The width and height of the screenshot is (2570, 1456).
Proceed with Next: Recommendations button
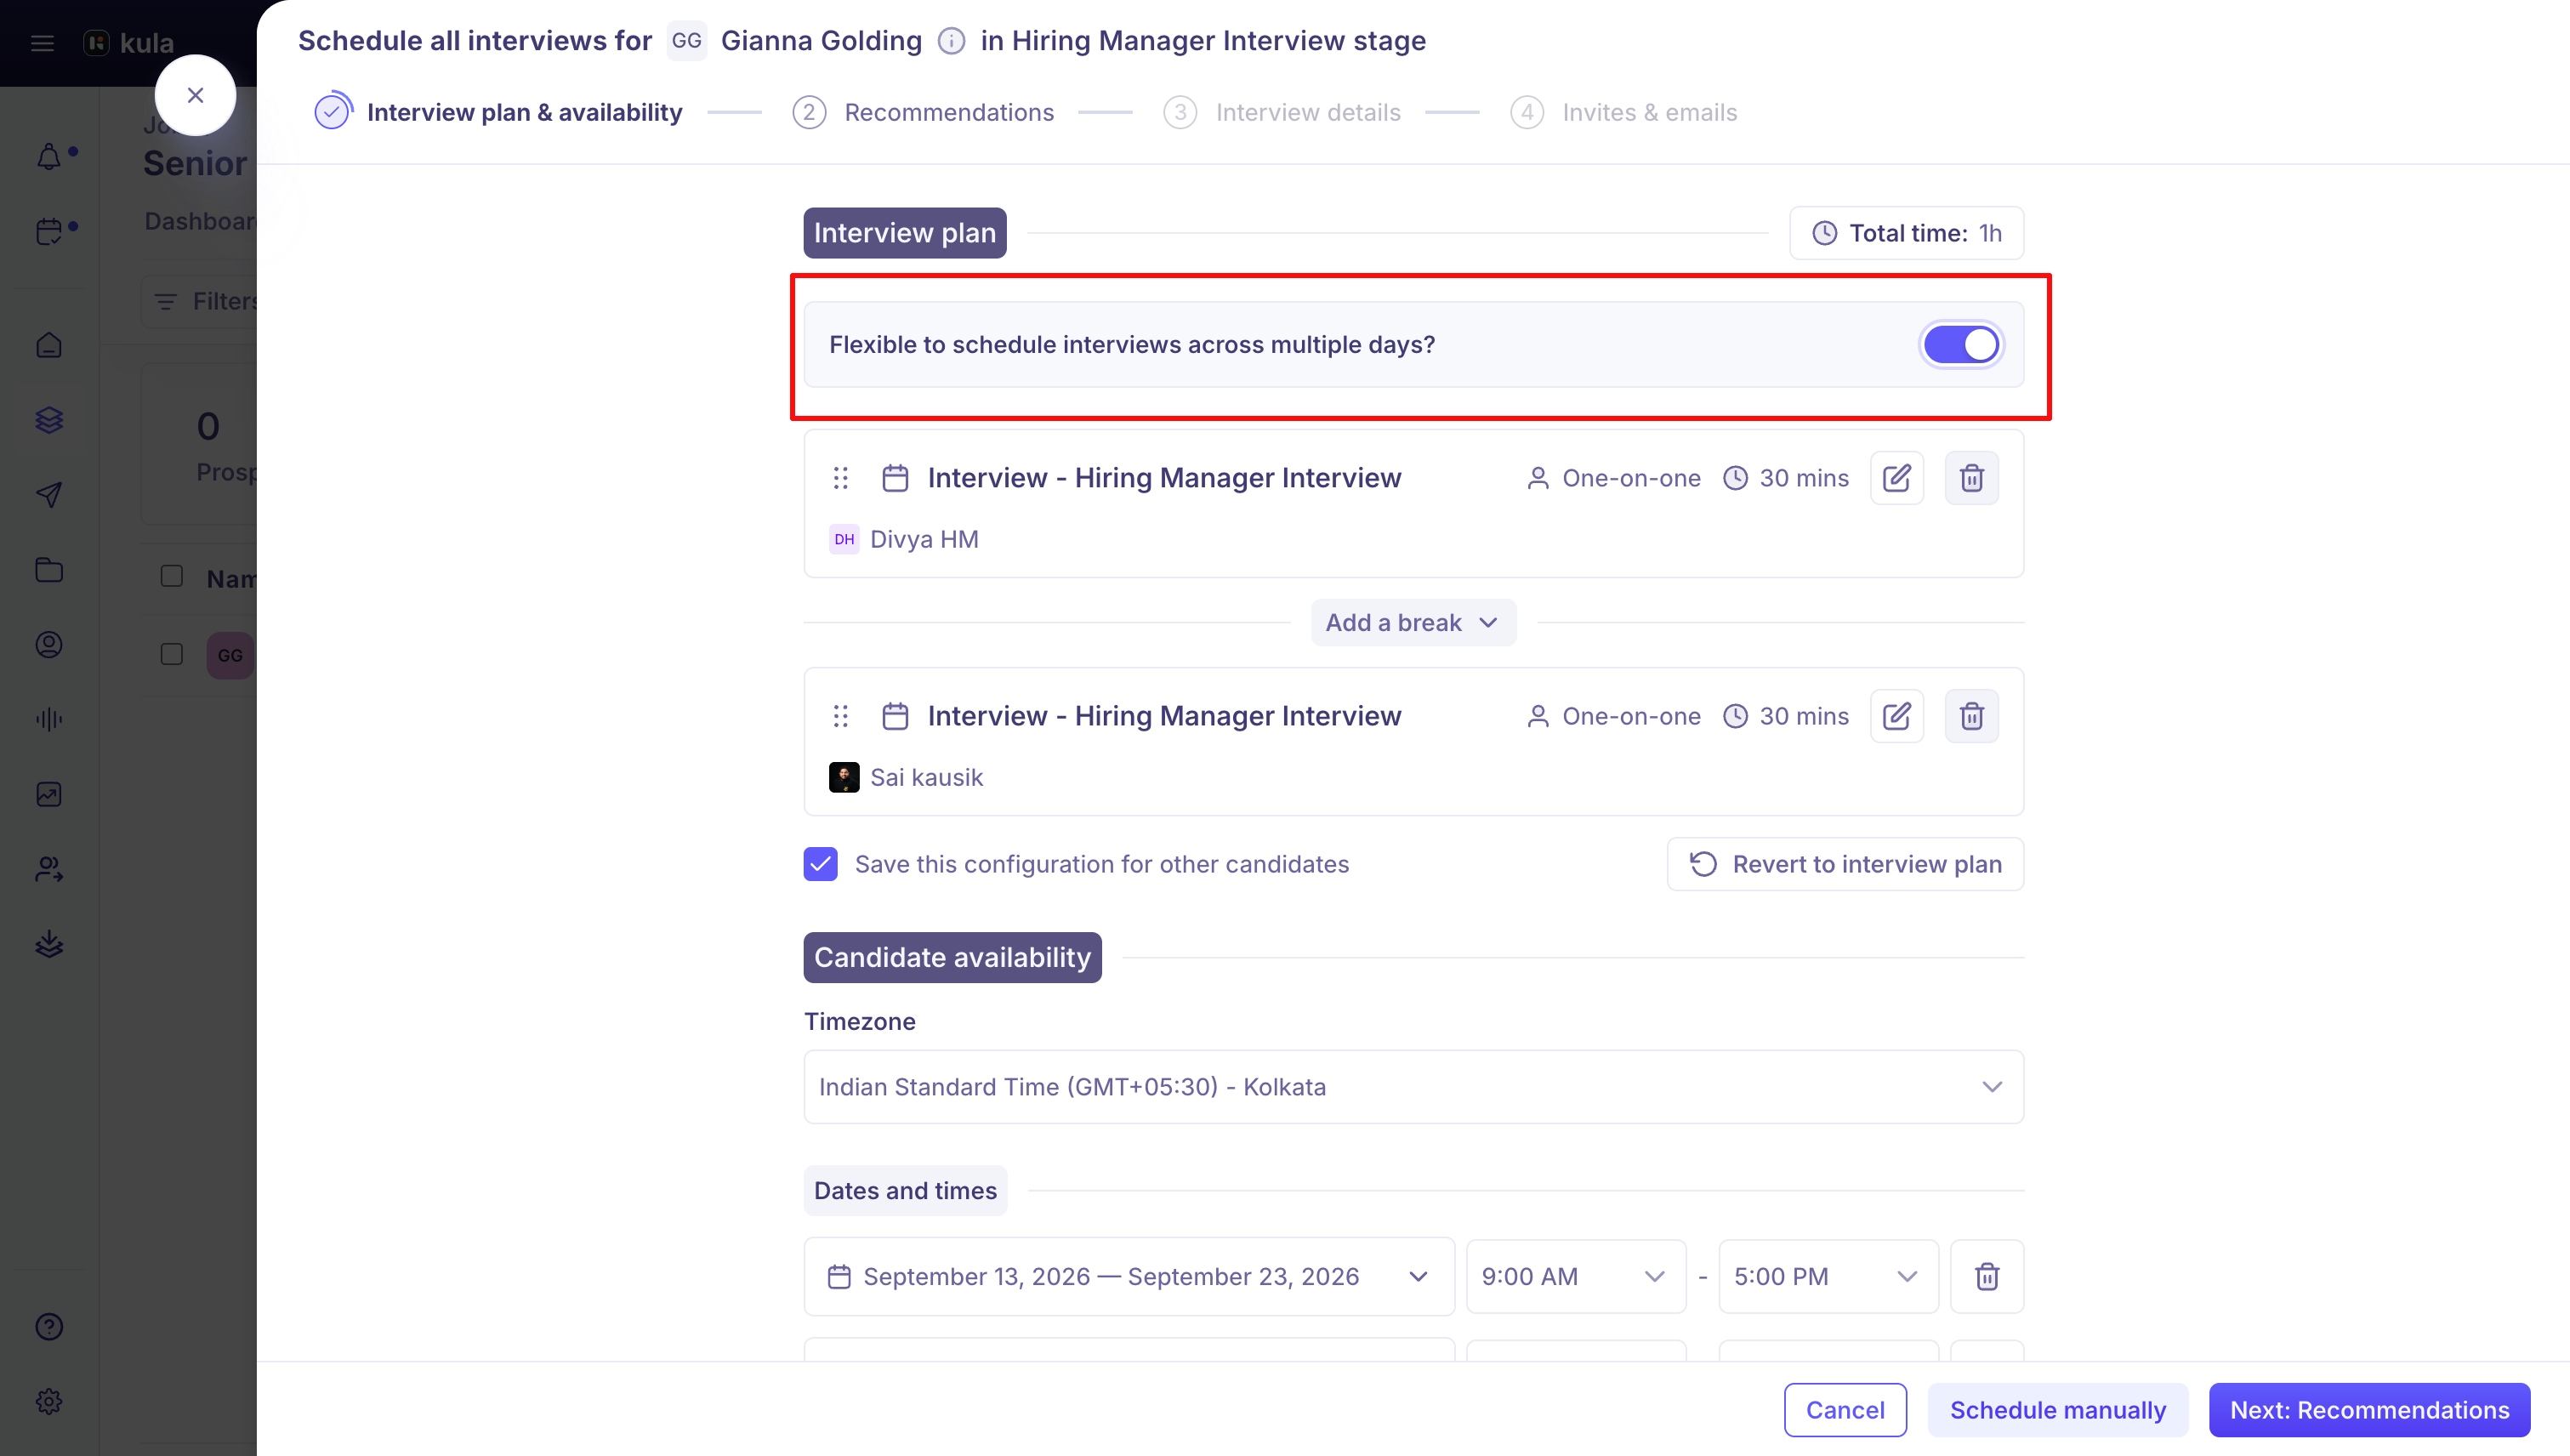pos(2369,1410)
